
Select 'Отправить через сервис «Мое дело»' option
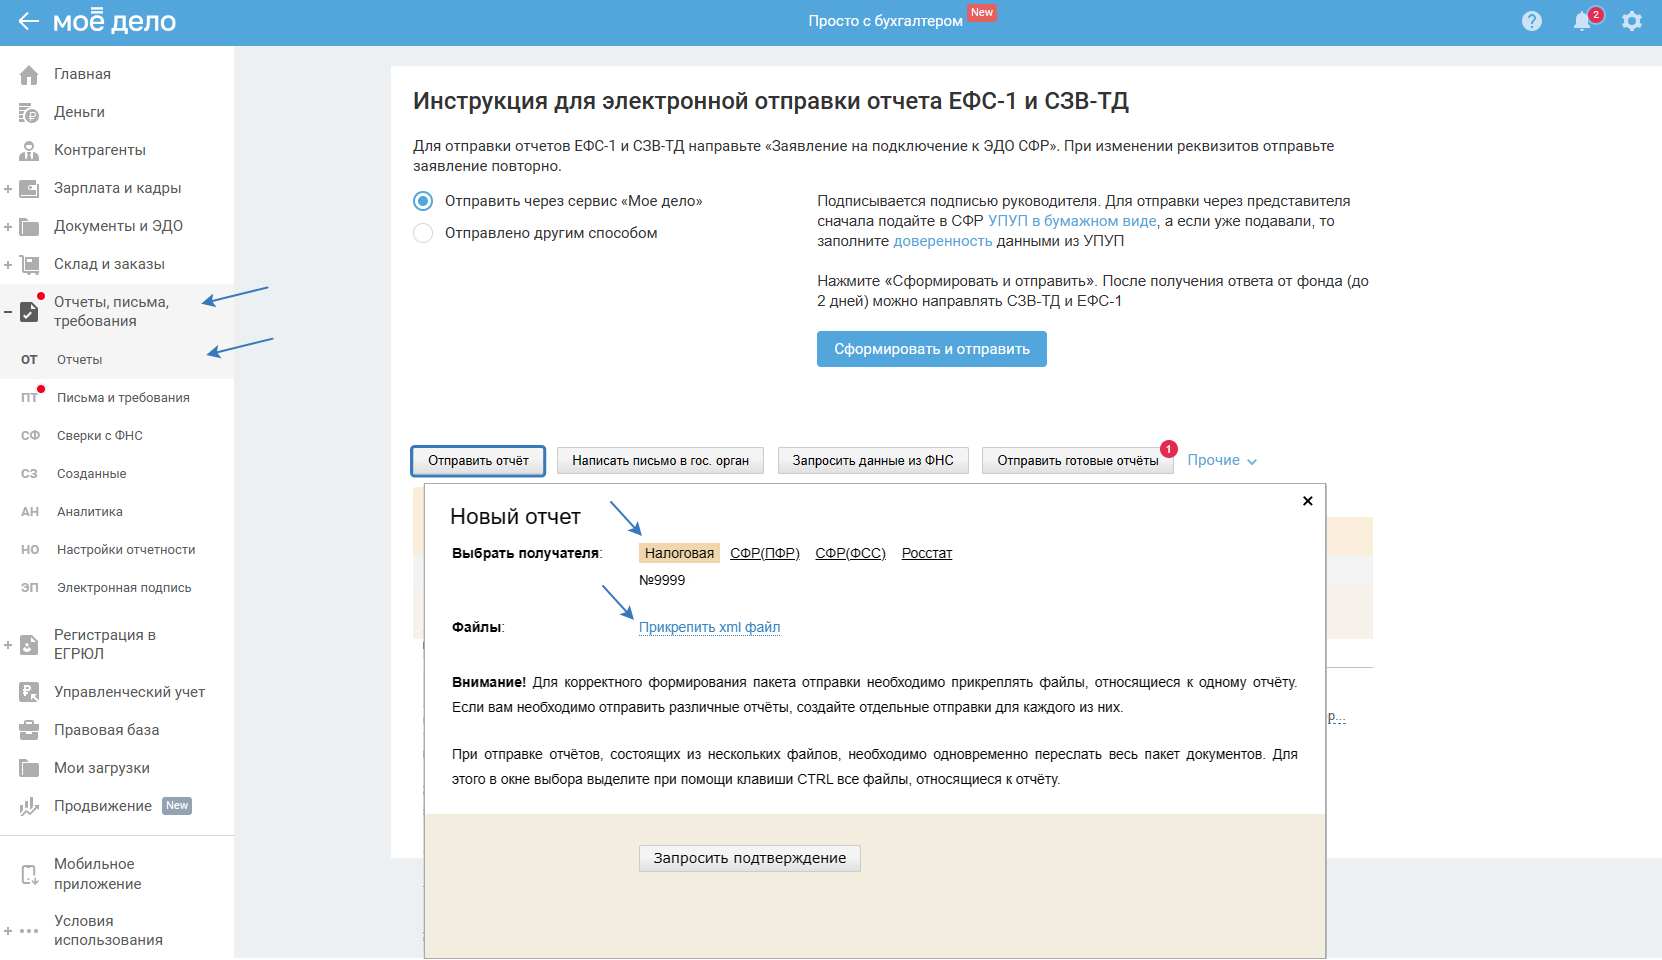click(423, 201)
